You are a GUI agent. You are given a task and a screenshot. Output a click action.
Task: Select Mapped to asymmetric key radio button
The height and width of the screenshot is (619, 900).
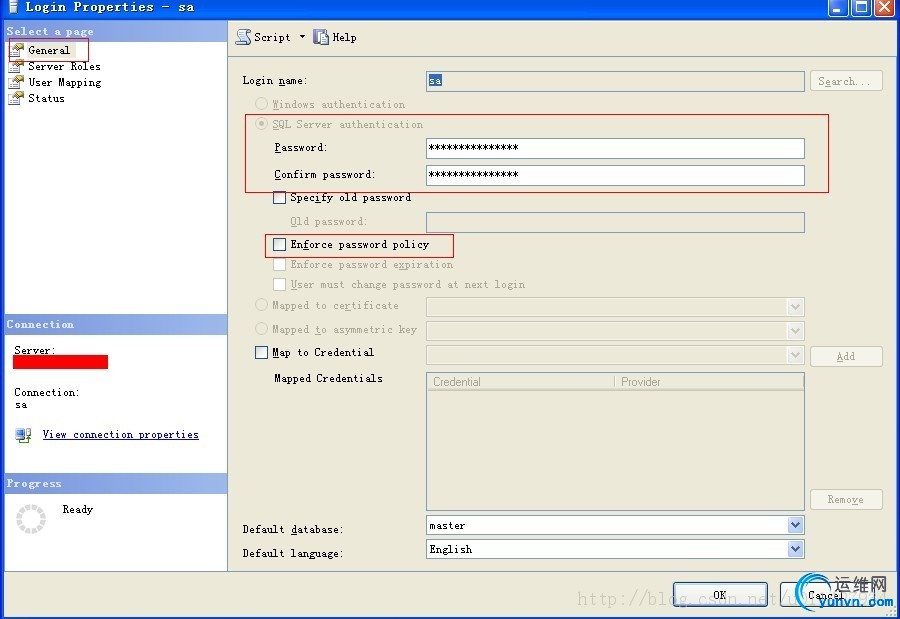click(261, 329)
